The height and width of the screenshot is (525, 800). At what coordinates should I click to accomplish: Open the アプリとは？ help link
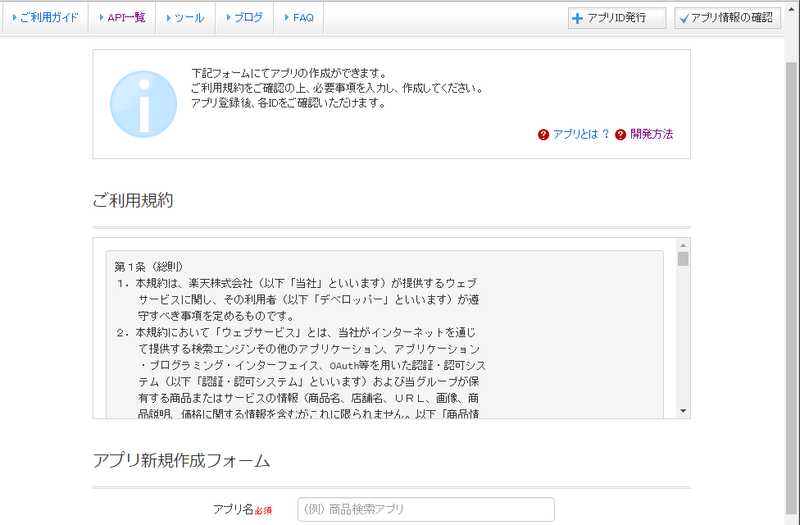pyautogui.click(x=581, y=134)
